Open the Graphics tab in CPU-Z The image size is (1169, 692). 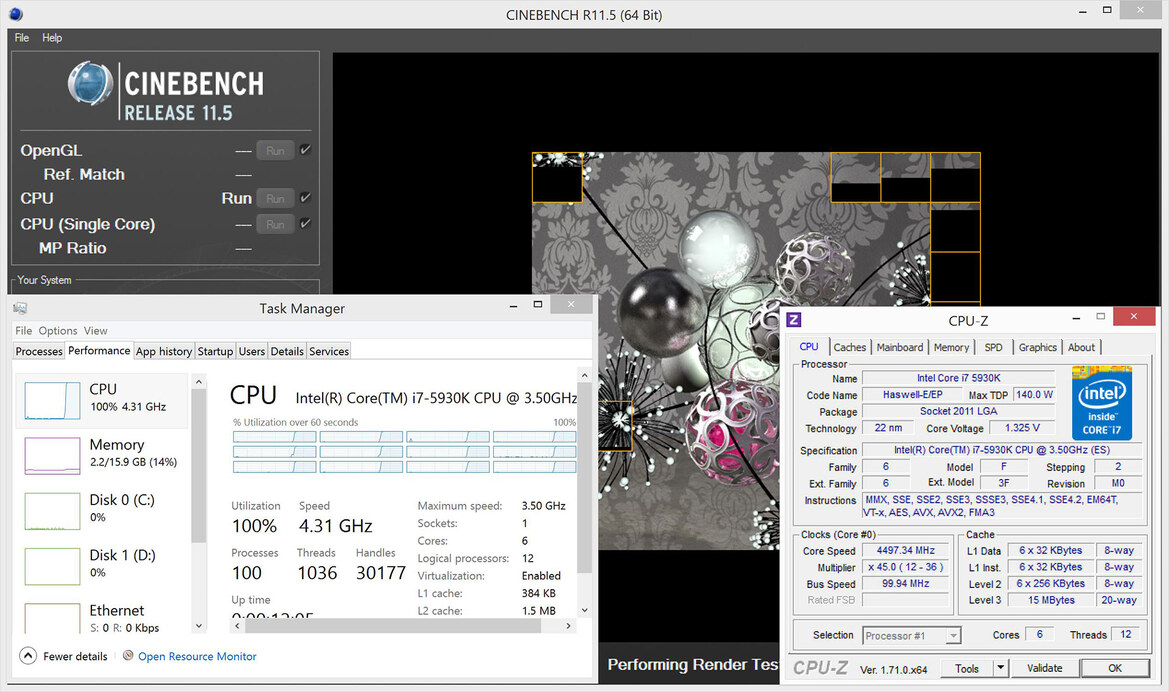1038,347
